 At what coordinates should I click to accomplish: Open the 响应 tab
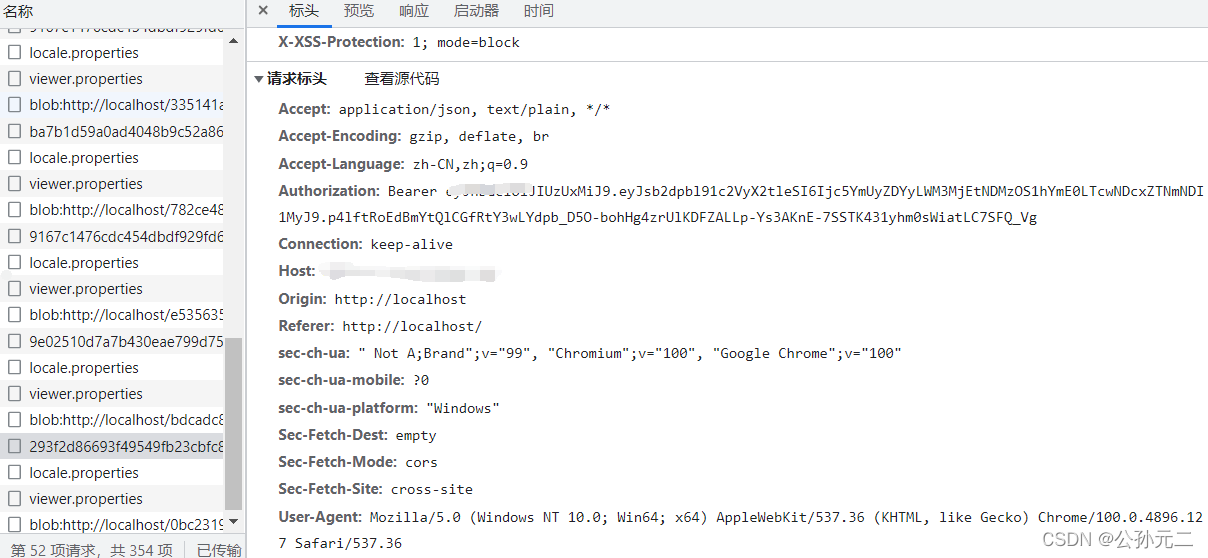414,11
